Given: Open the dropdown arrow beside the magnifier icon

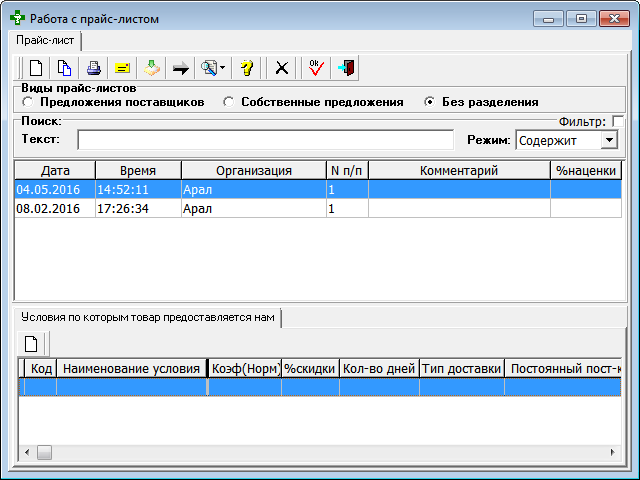Looking at the screenshot, I should pyautogui.click(x=223, y=68).
